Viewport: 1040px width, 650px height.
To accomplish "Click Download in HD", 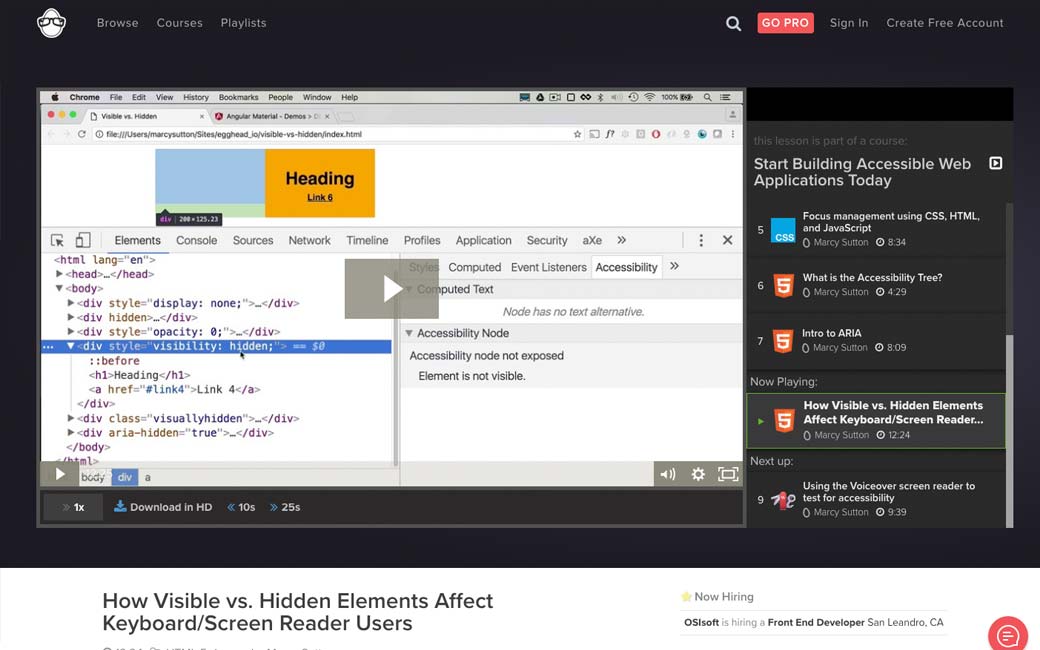I will point(163,507).
